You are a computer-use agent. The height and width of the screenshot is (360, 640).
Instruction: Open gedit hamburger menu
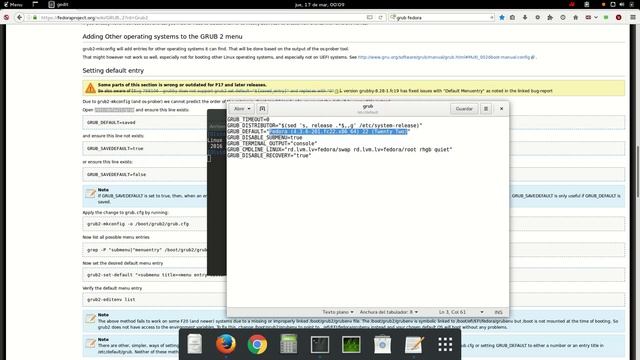pyautogui.click(x=486, y=109)
